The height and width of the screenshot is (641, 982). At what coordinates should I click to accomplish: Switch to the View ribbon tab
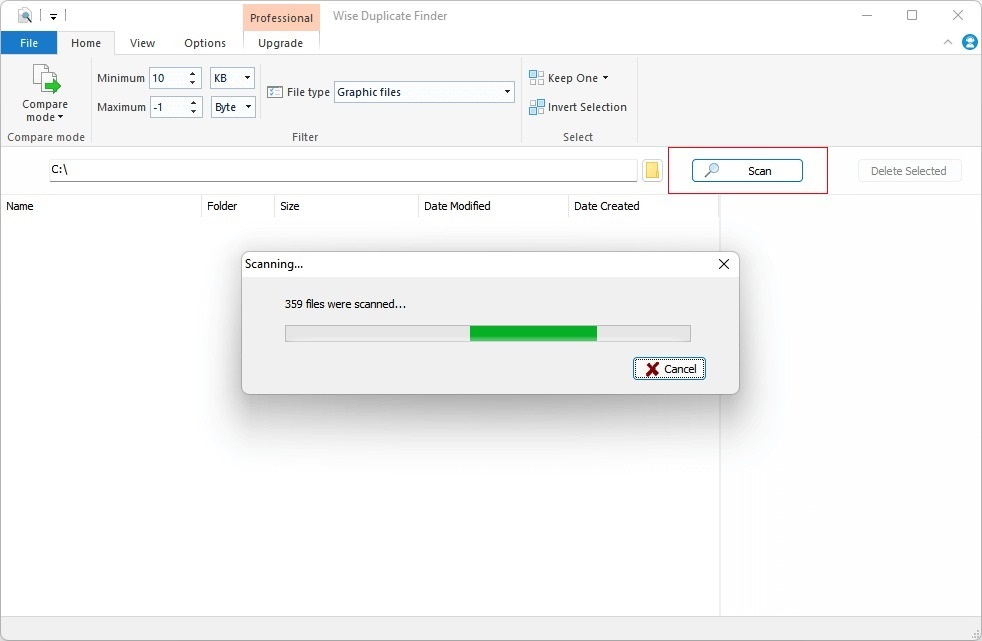click(142, 43)
